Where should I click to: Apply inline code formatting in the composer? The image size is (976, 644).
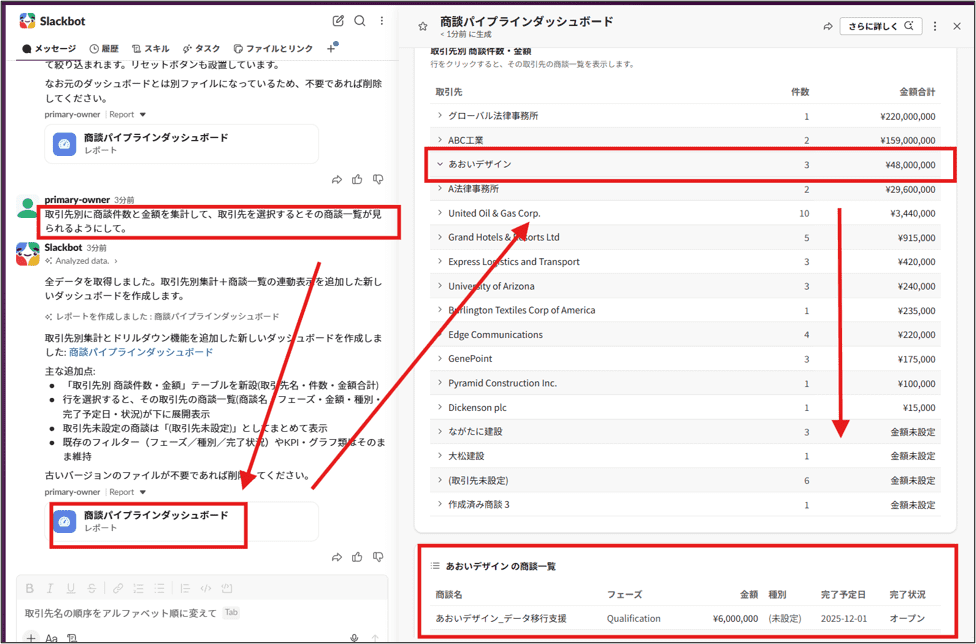tap(206, 588)
